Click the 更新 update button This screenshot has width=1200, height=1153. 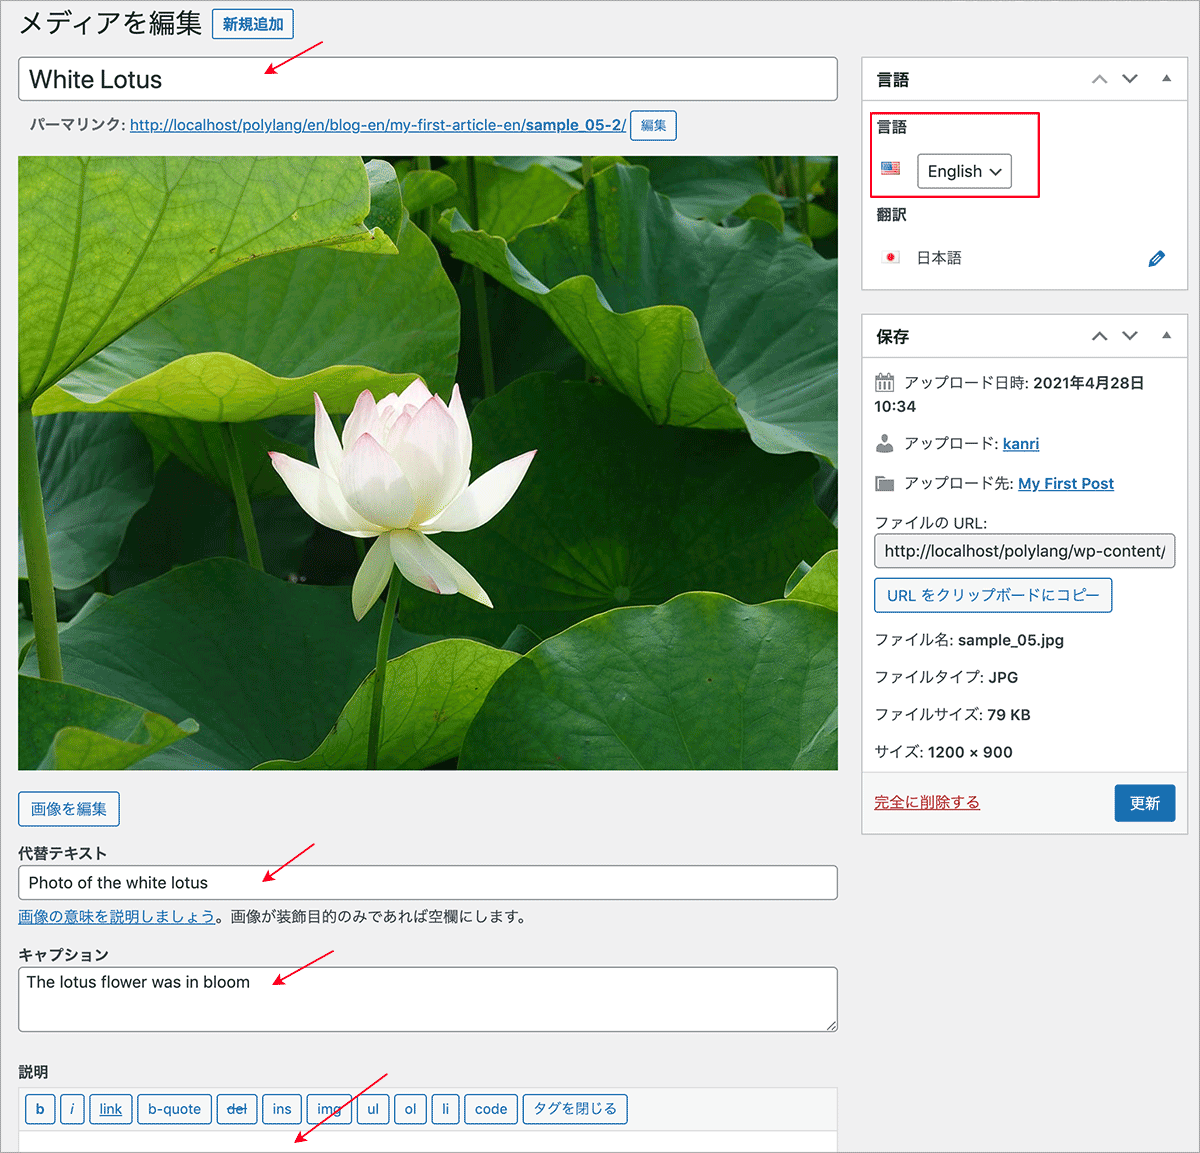pos(1144,803)
